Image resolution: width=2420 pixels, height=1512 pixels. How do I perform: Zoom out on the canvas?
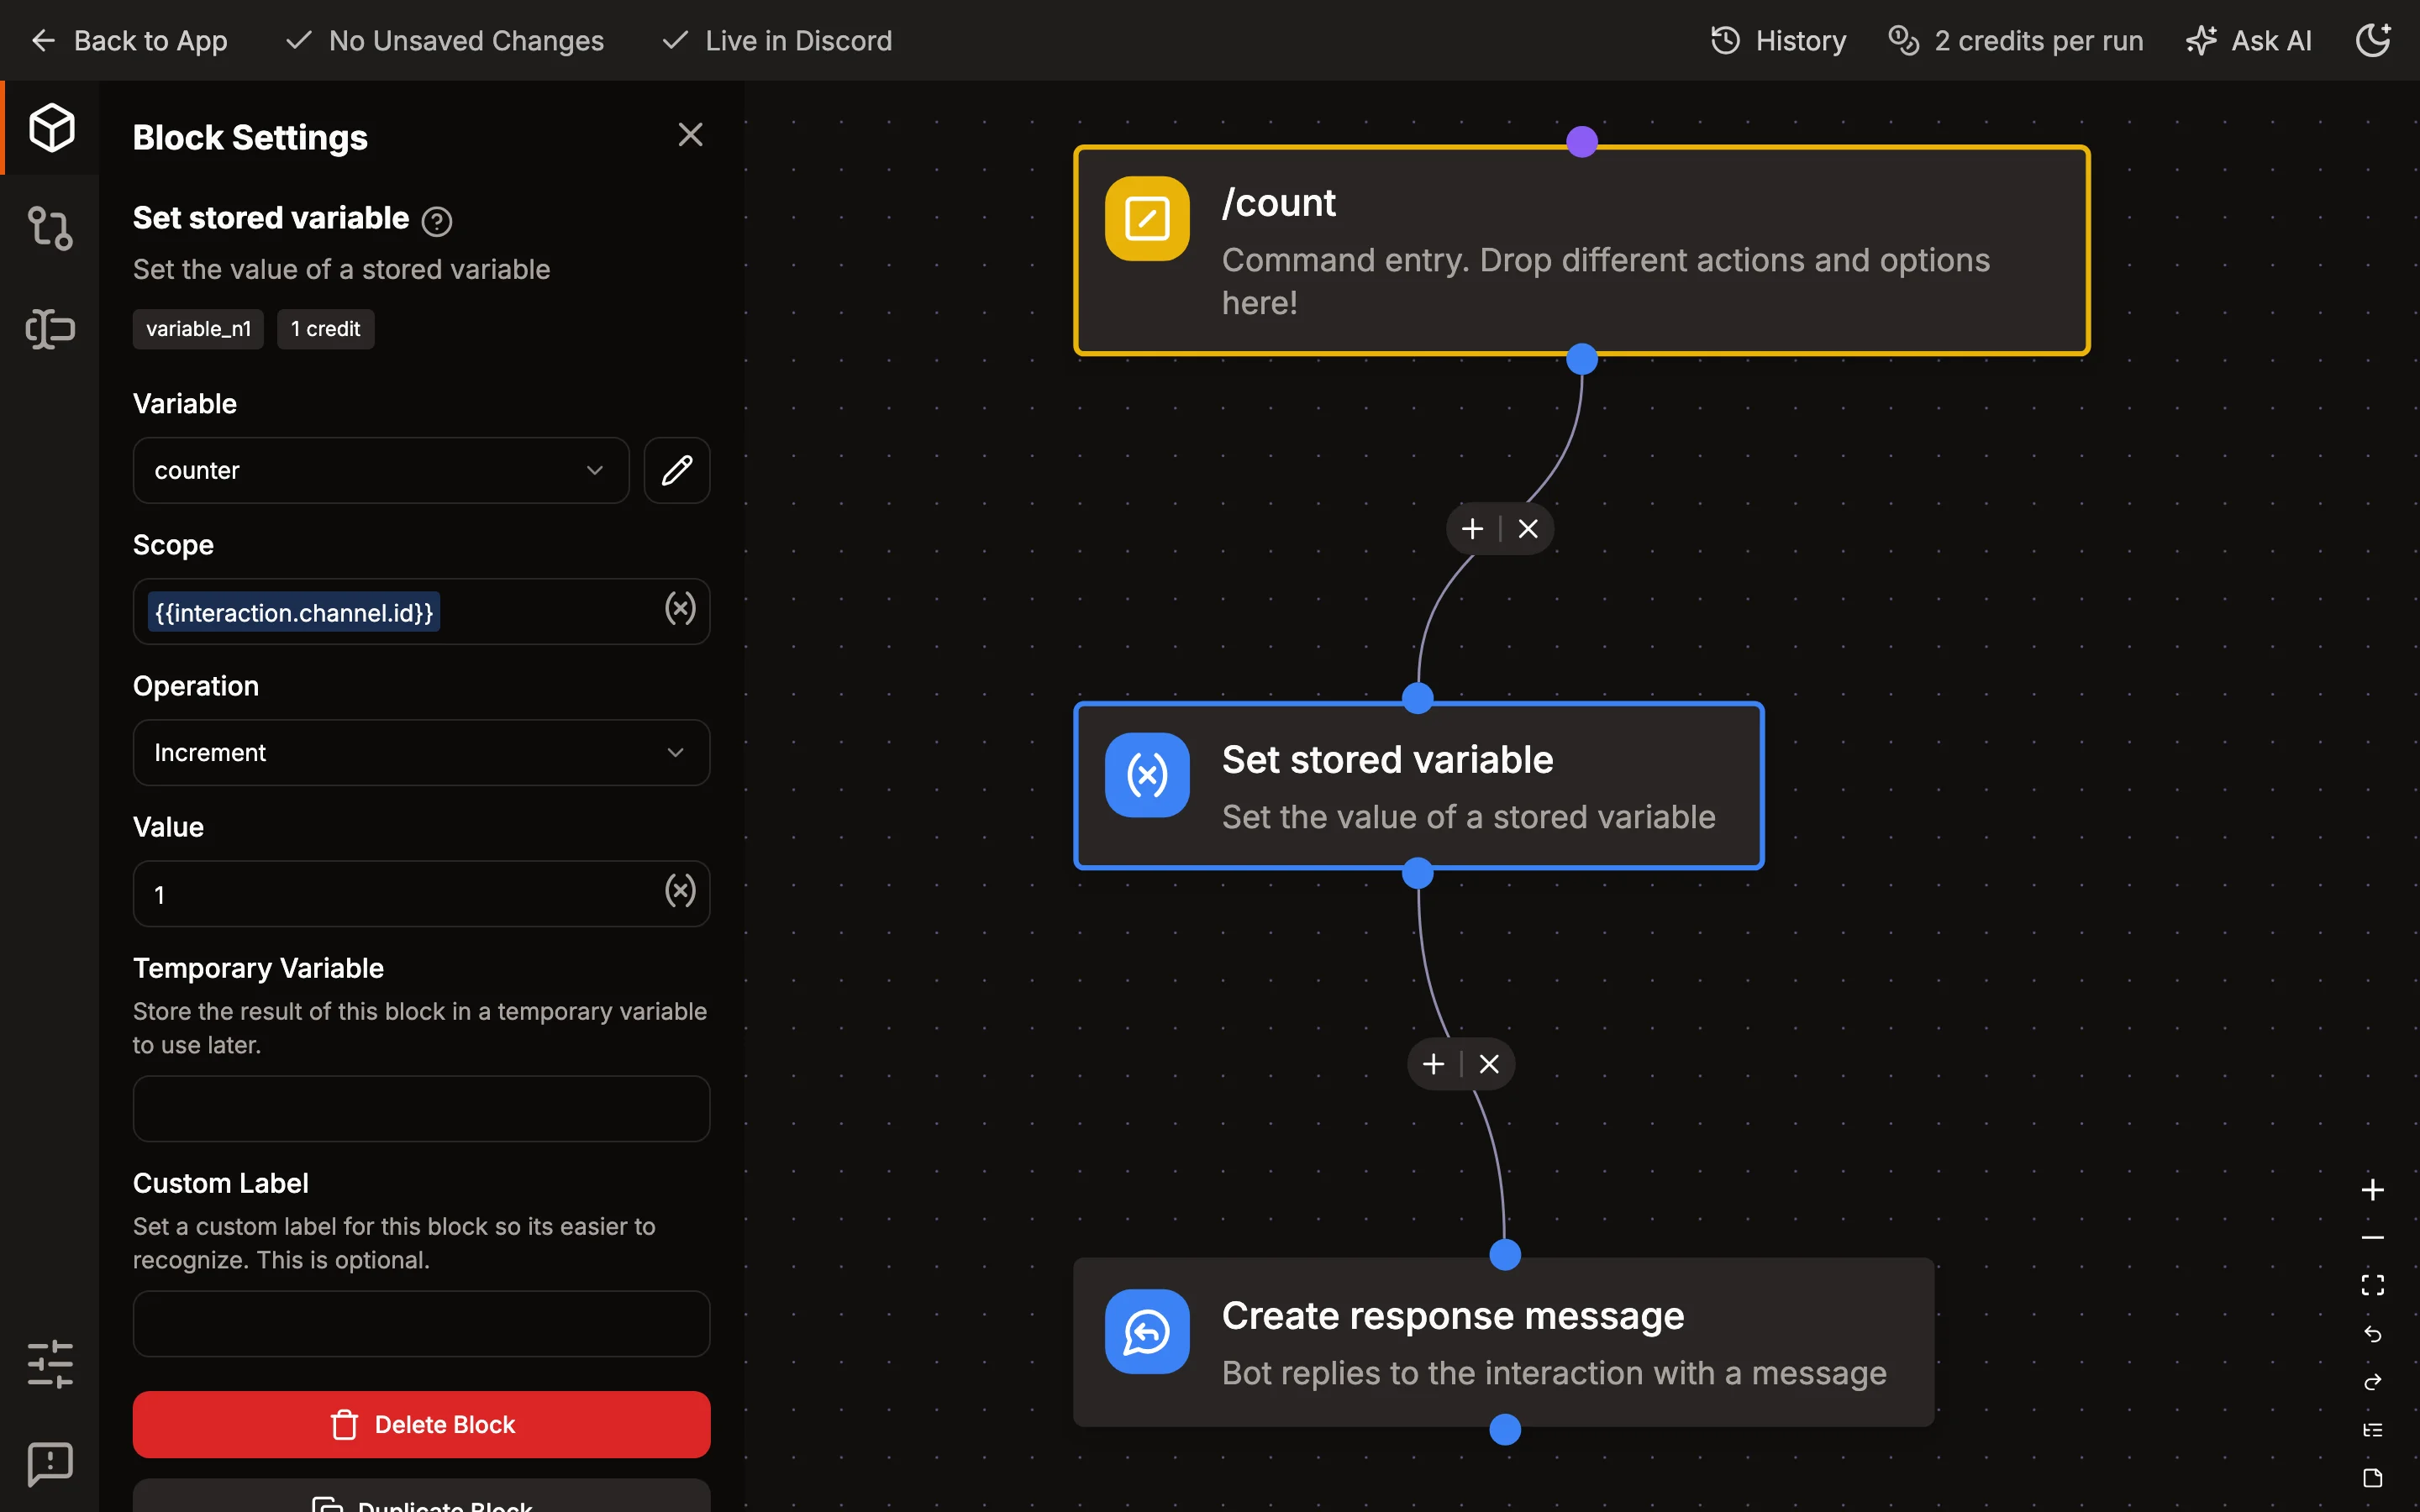2372,1238
